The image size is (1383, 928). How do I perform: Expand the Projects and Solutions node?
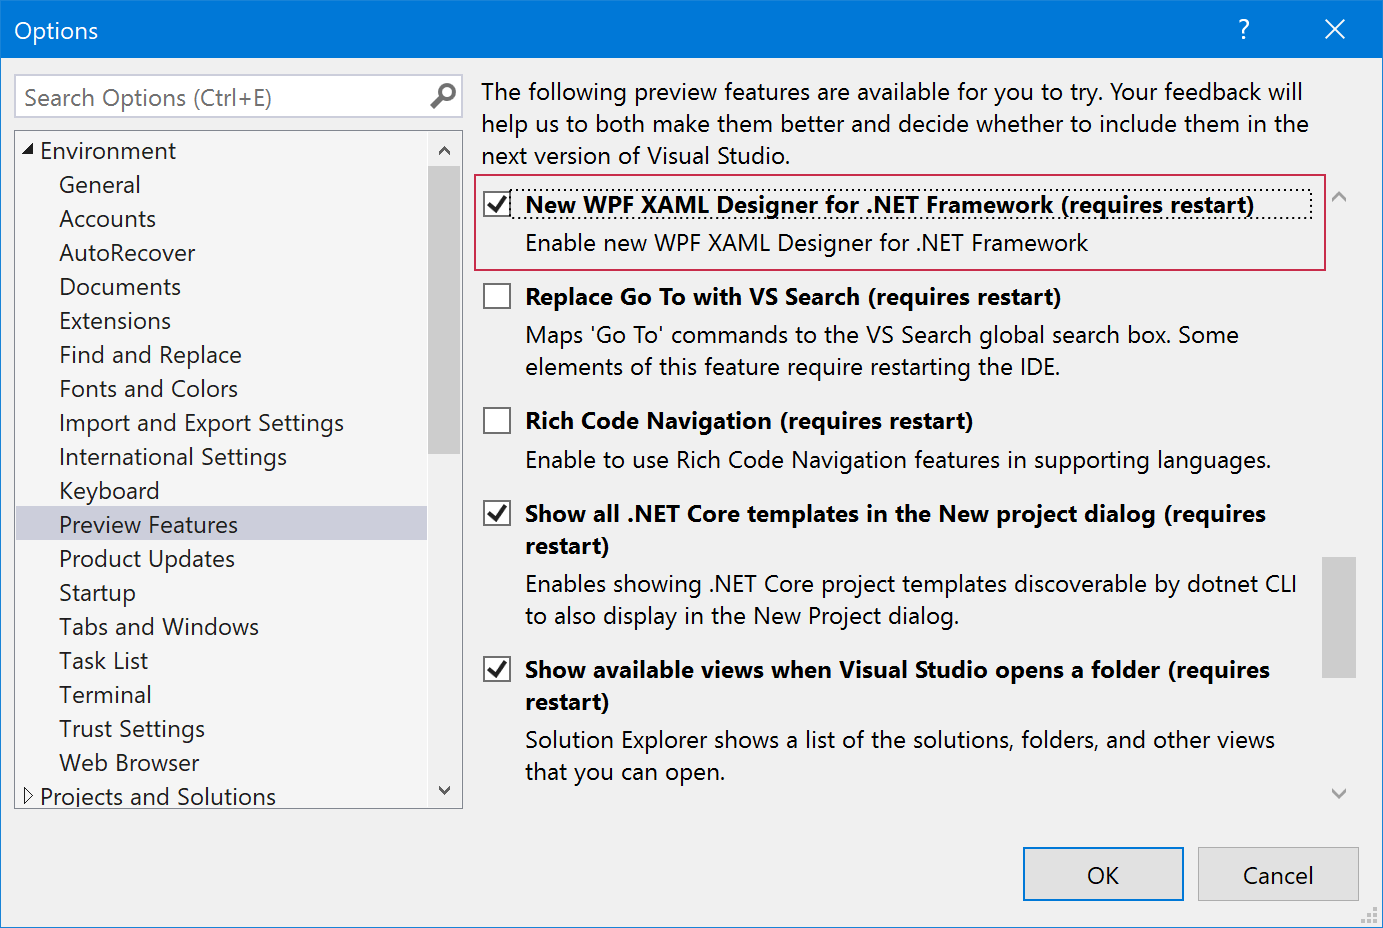[28, 796]
